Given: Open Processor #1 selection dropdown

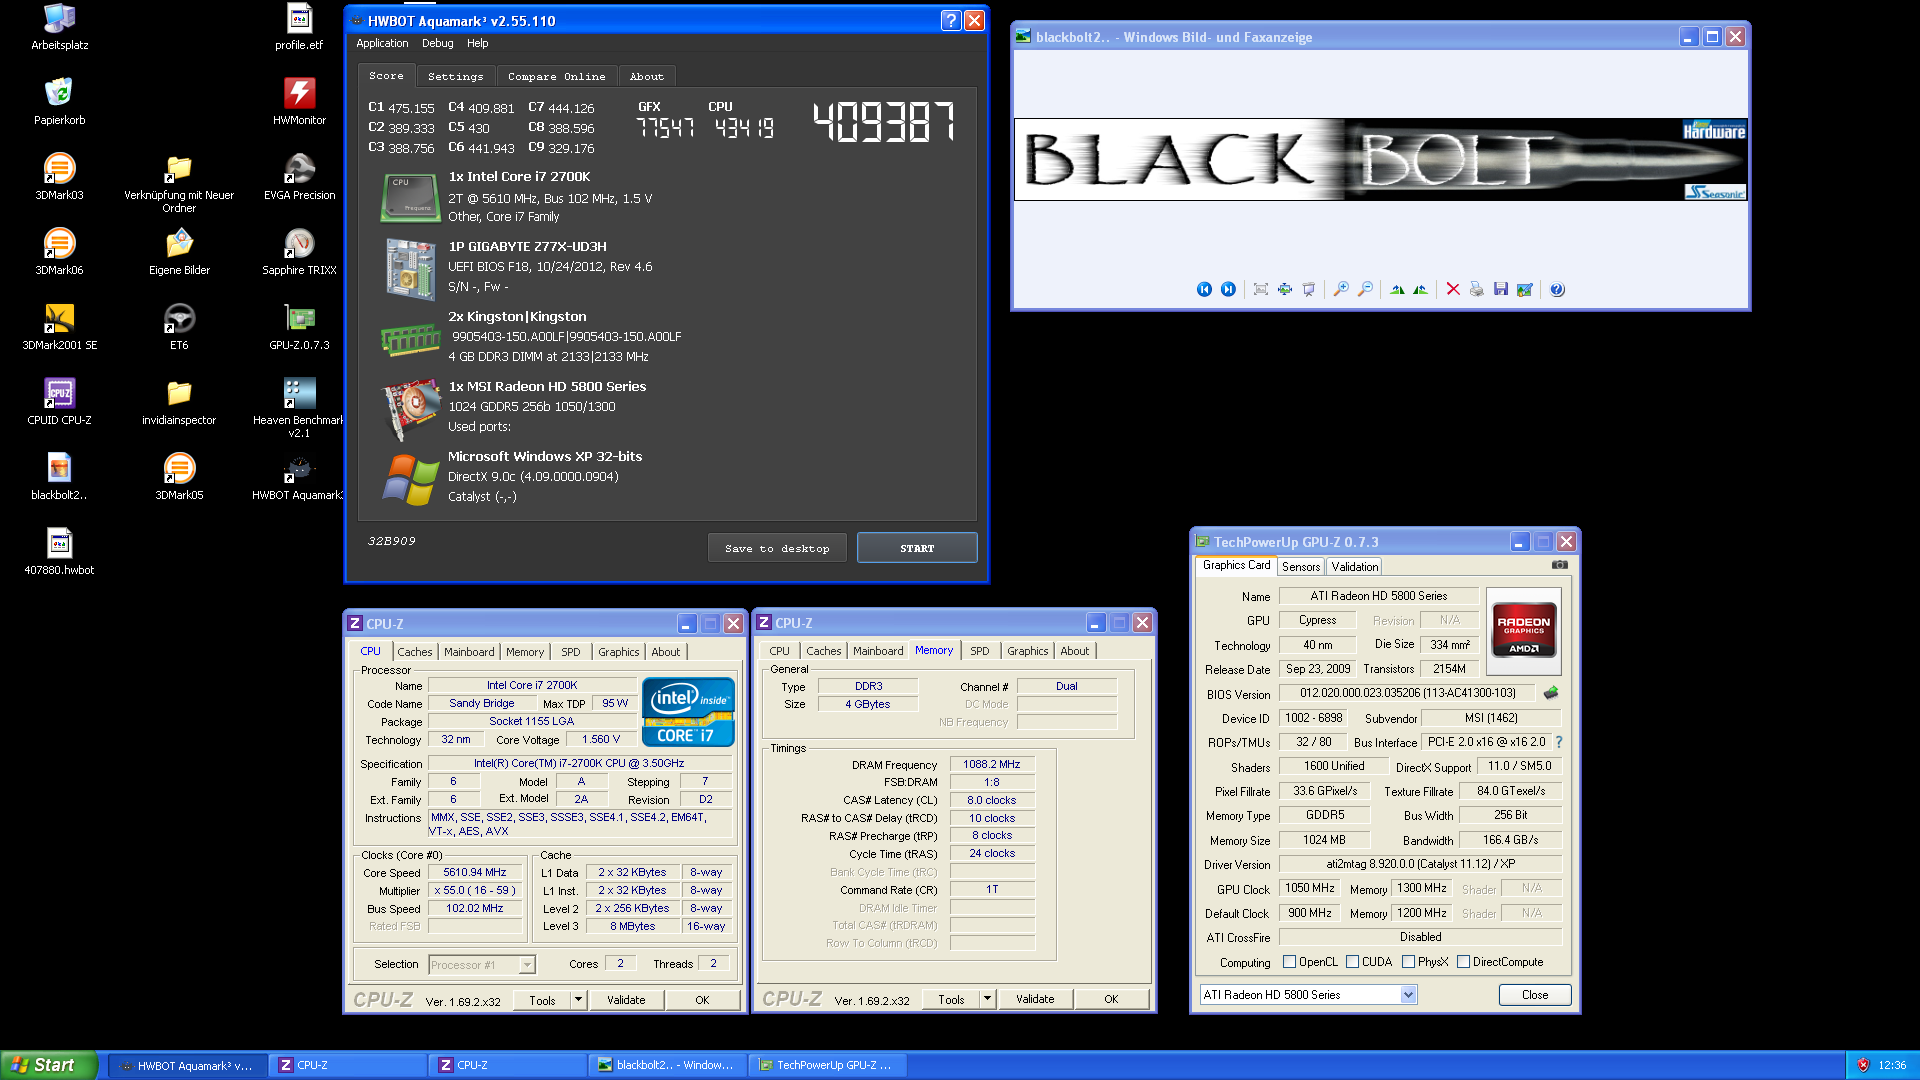Looking at the screenshot, I should 527,965.
